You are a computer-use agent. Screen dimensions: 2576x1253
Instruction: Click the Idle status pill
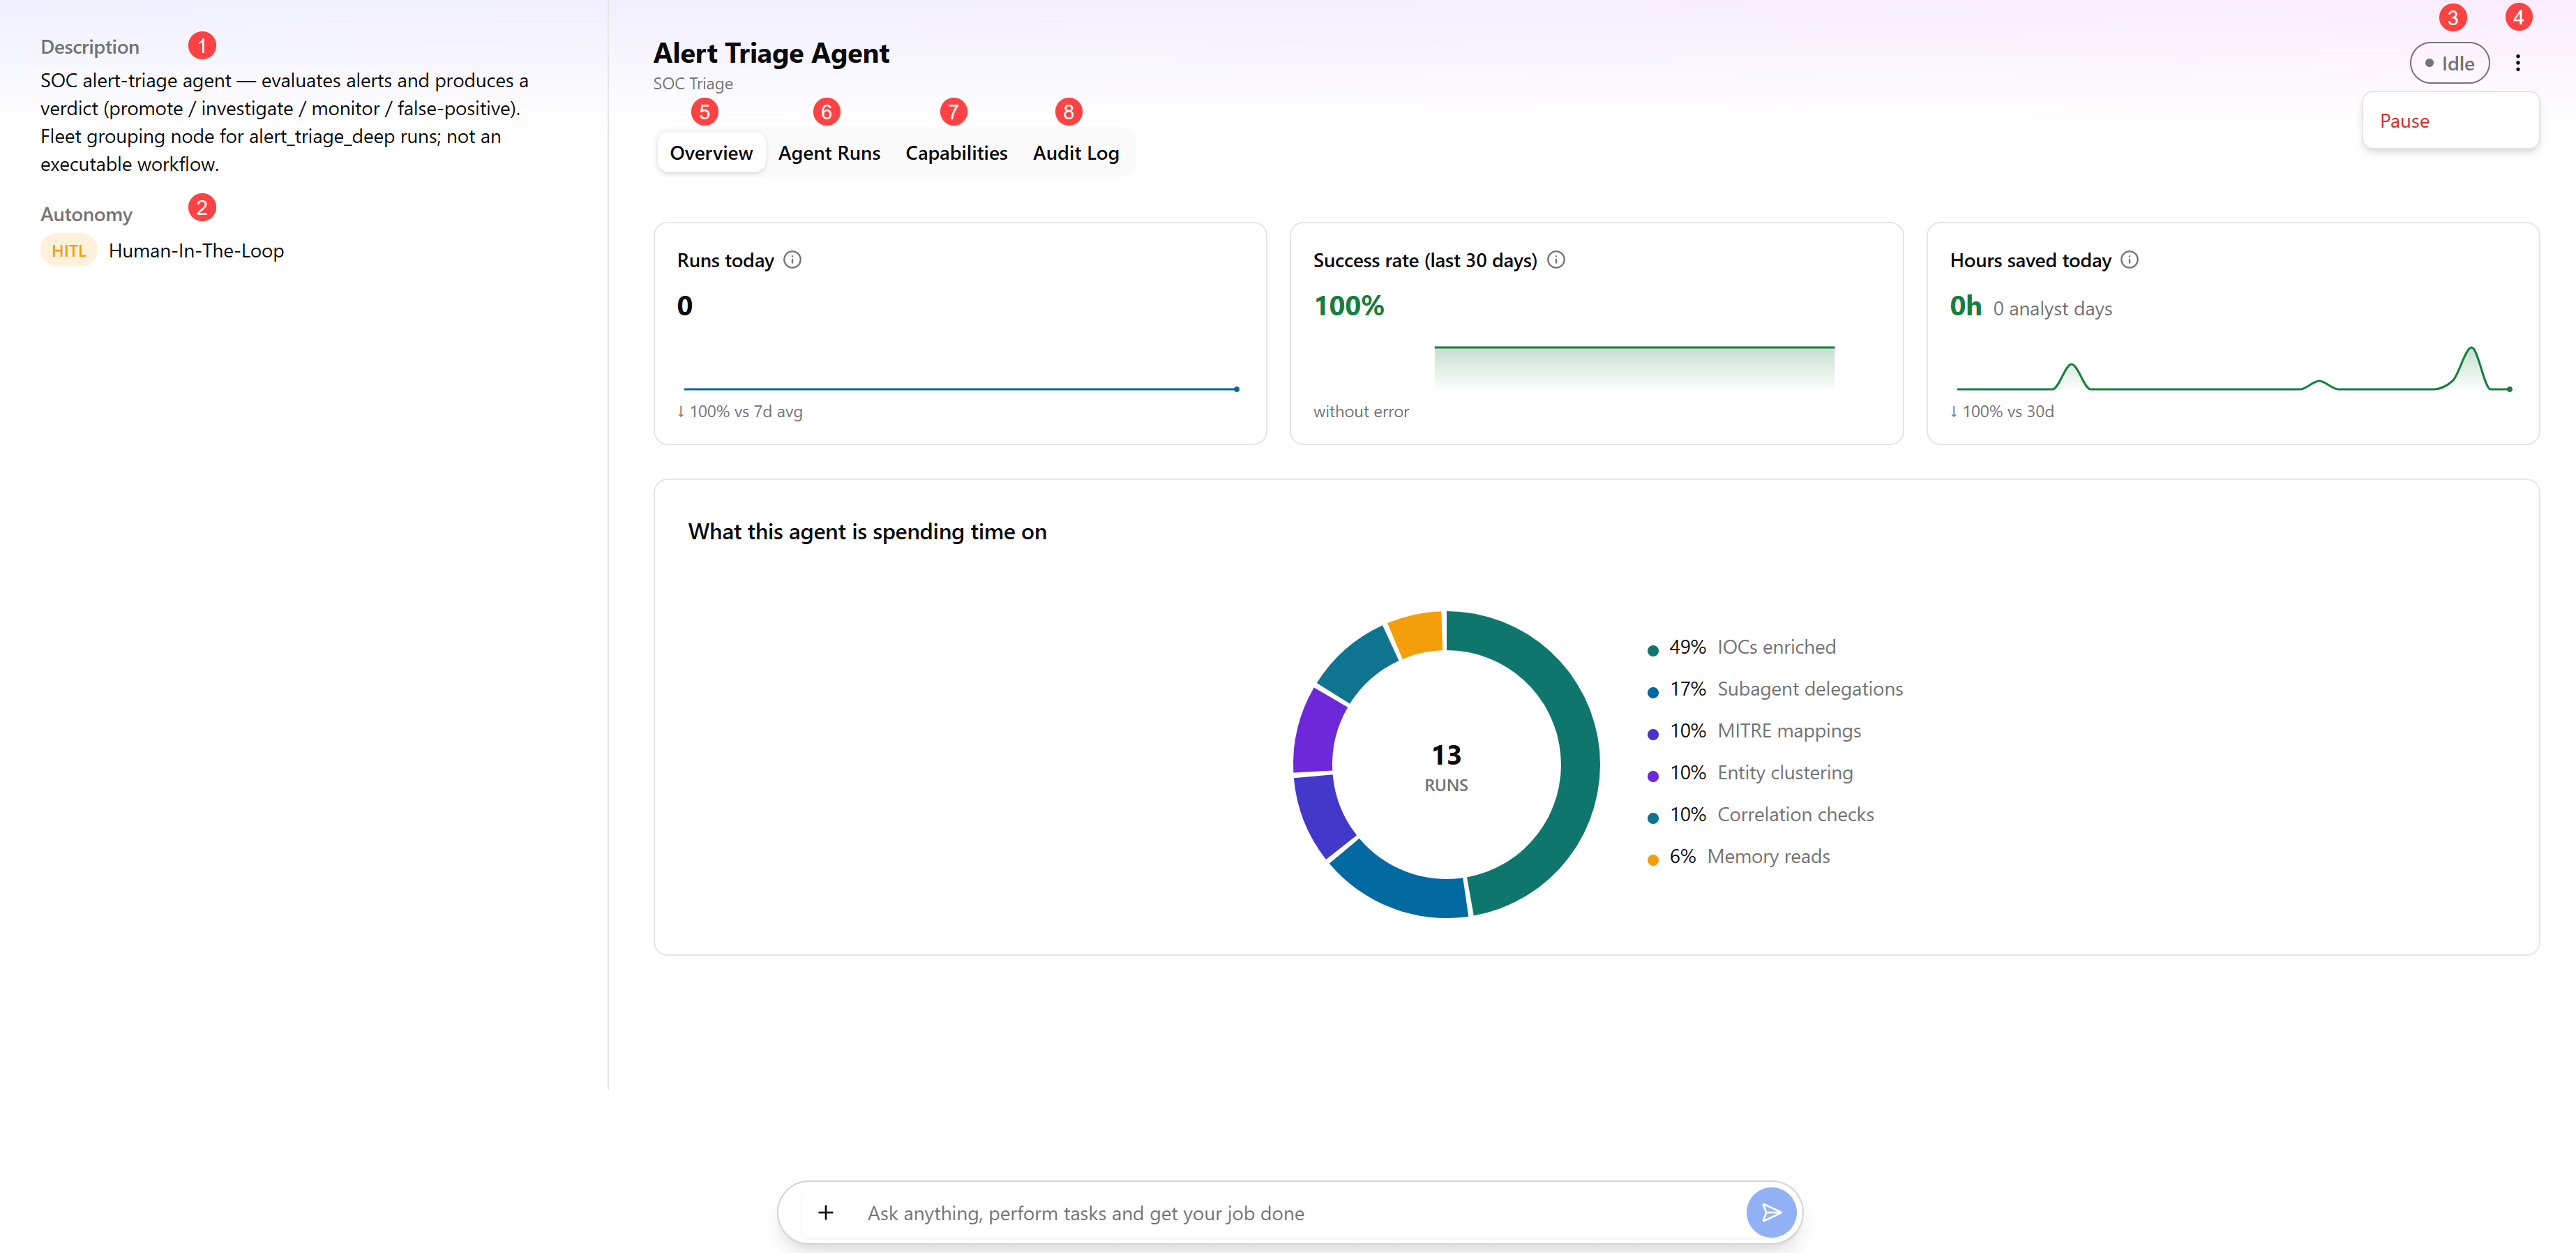point(2449,63)
